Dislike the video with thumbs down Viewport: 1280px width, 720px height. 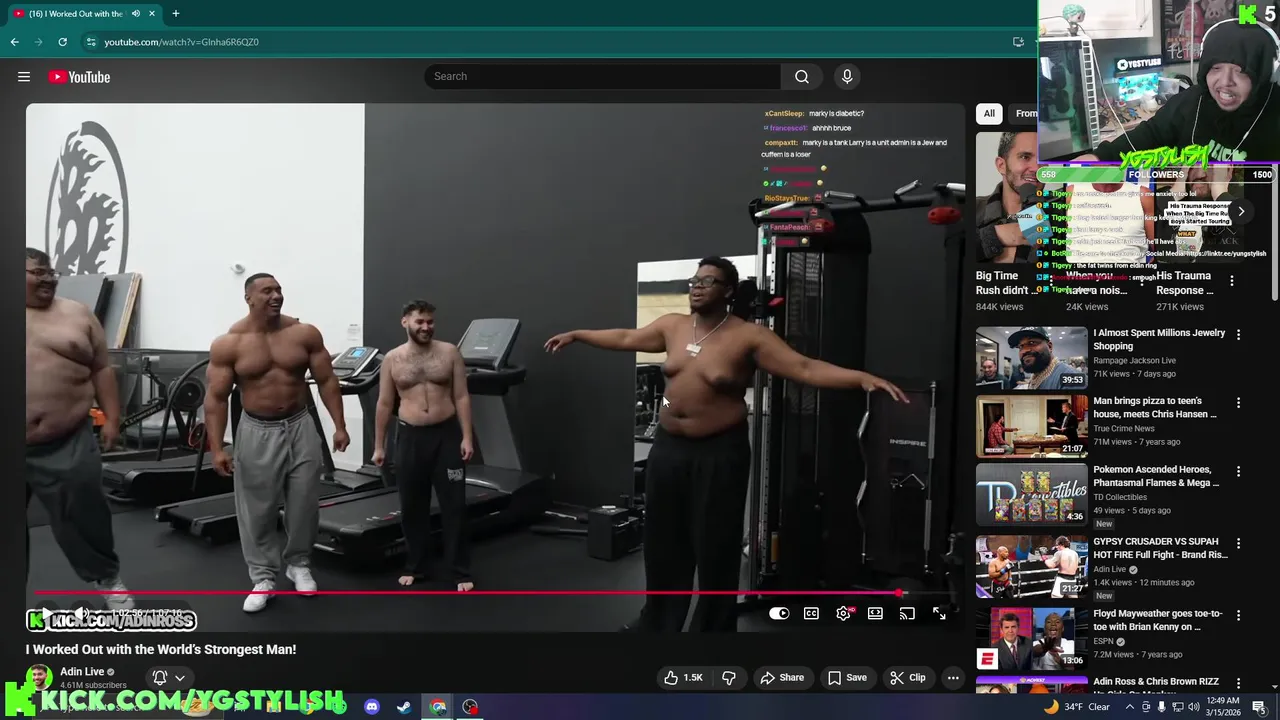coord(729,678)
